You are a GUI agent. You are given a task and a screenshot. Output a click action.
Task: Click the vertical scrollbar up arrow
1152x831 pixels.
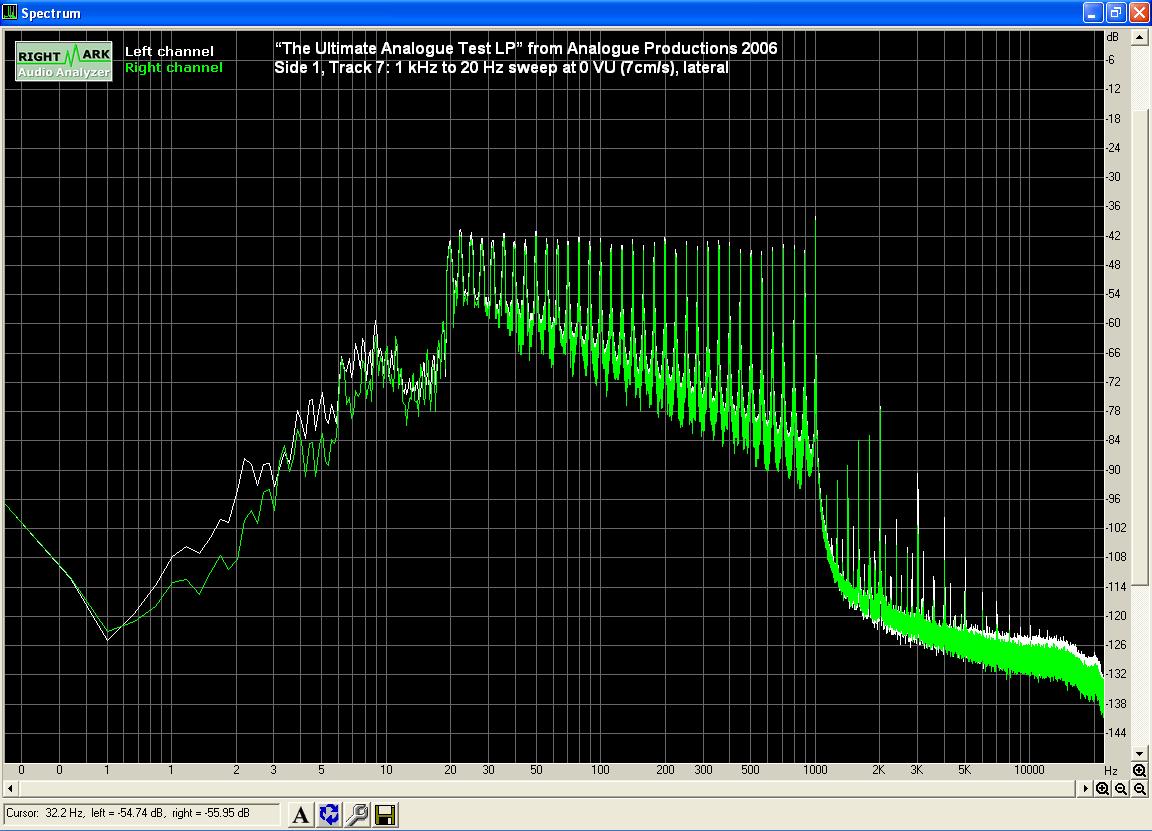(x=1140, y=36)
